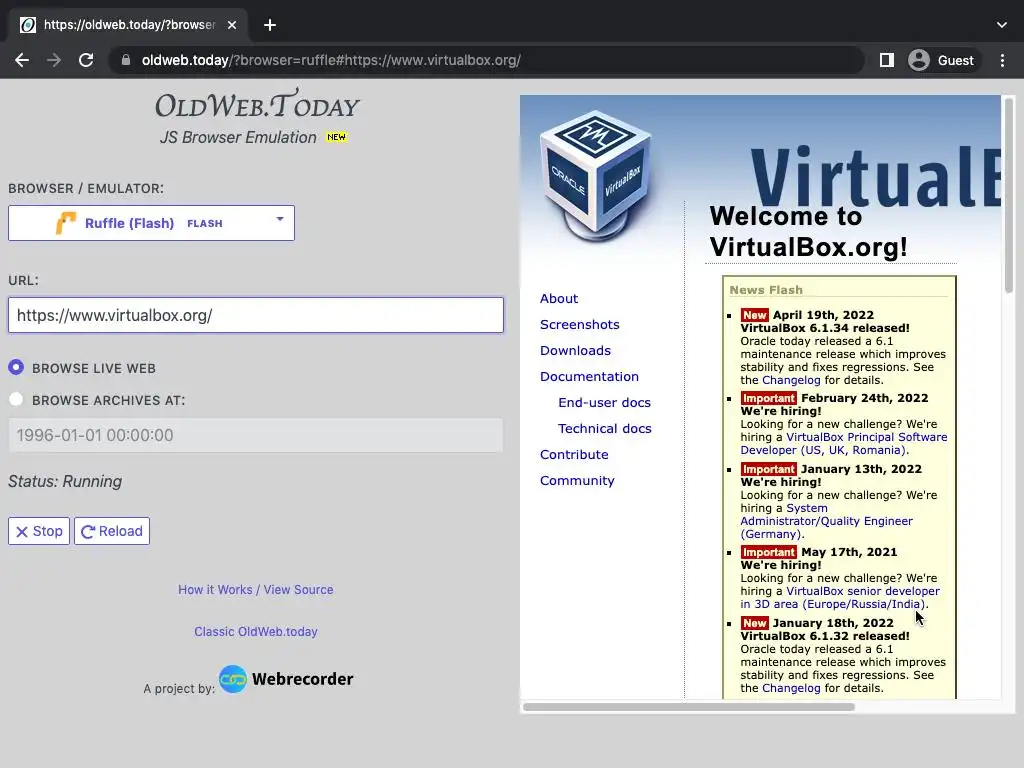Expand the tab search chevron
This screenshot has height=768, width=1024.
point(1002,25)
